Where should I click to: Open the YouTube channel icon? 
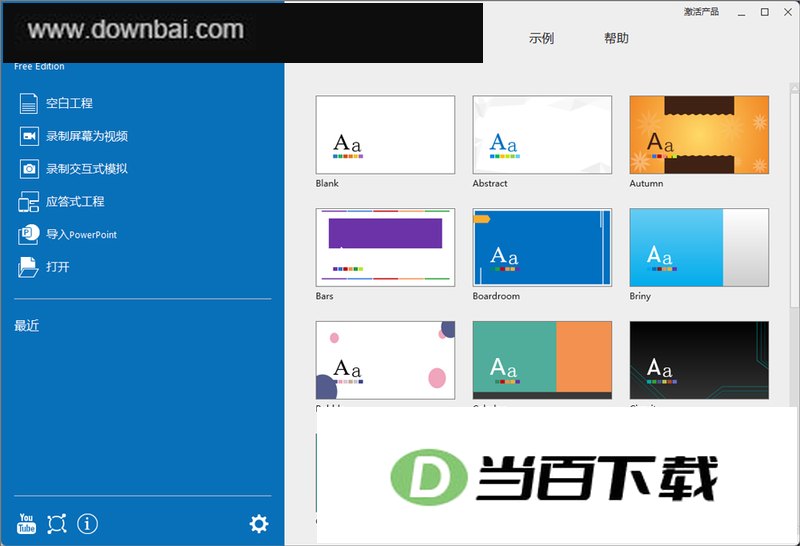point(27,524)
